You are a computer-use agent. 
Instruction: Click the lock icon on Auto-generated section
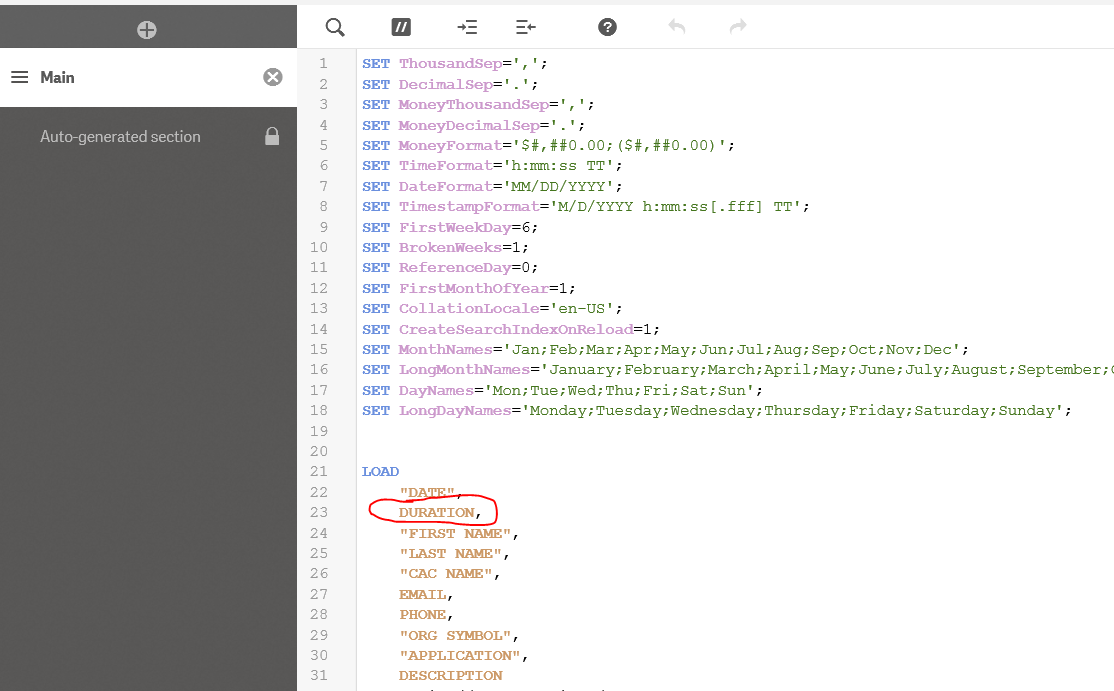[x=272, y=137]
